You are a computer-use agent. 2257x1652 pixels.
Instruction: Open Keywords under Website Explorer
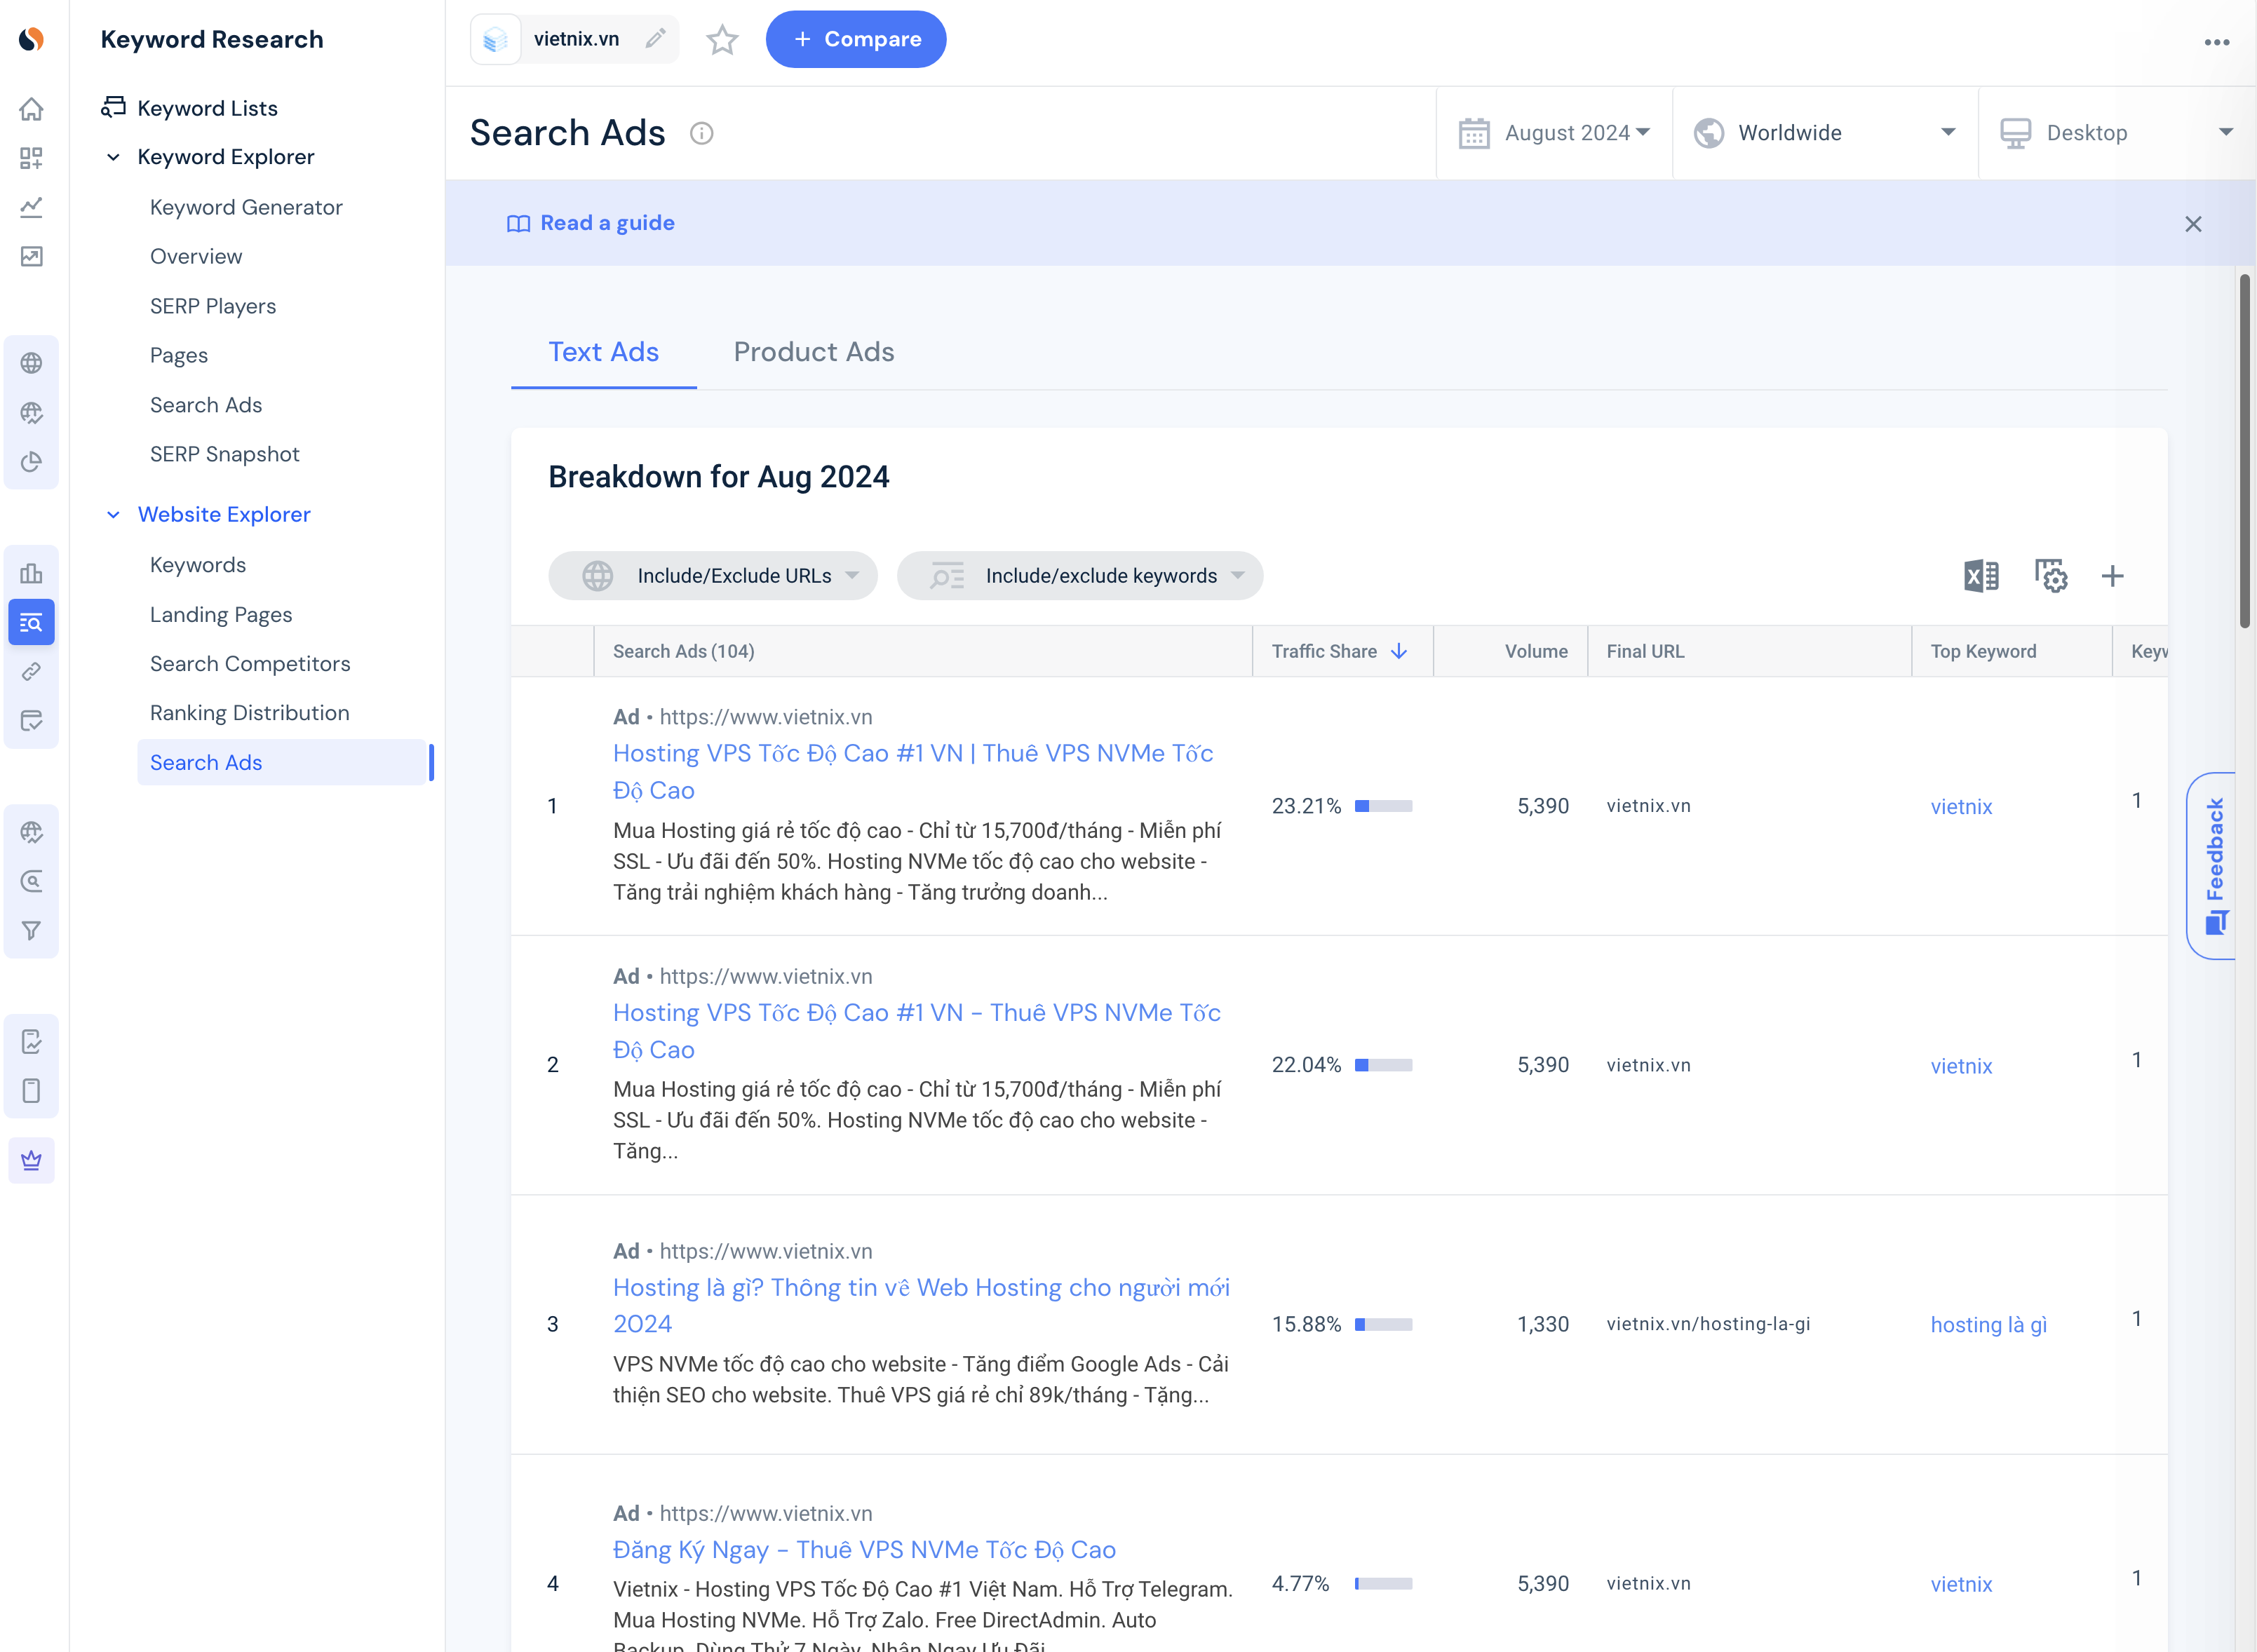[198, 565]
